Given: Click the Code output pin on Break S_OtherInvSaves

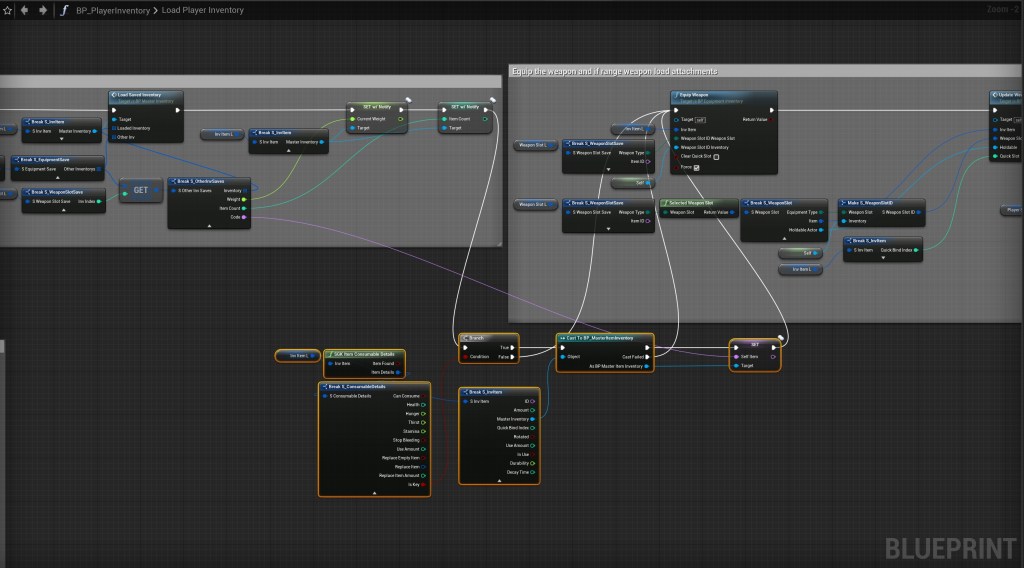Looking at the screenshot, I should (246, 217).
